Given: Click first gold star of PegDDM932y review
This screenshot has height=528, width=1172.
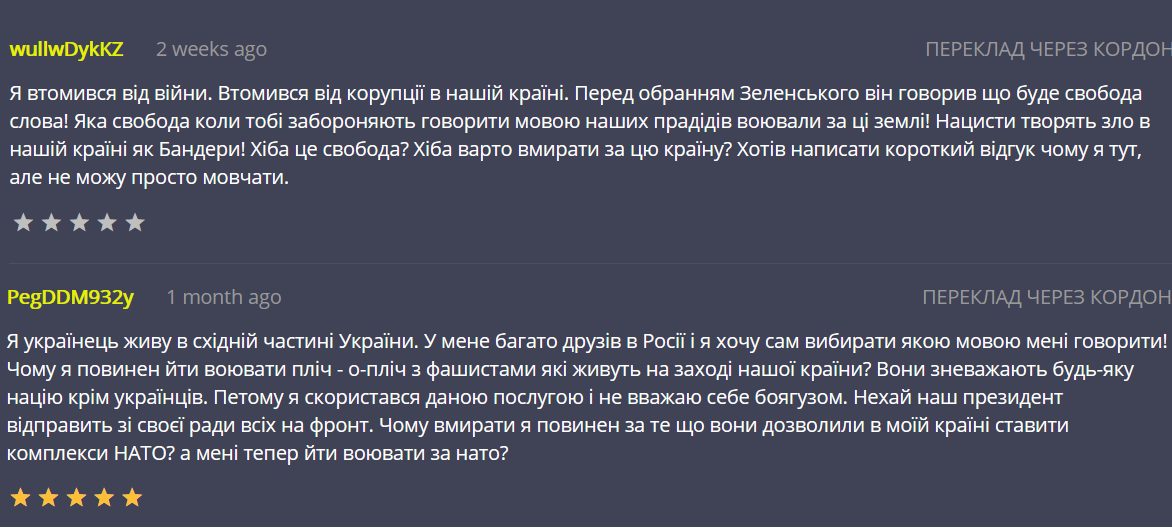Looking at the screenshot, I should (20, 498).
